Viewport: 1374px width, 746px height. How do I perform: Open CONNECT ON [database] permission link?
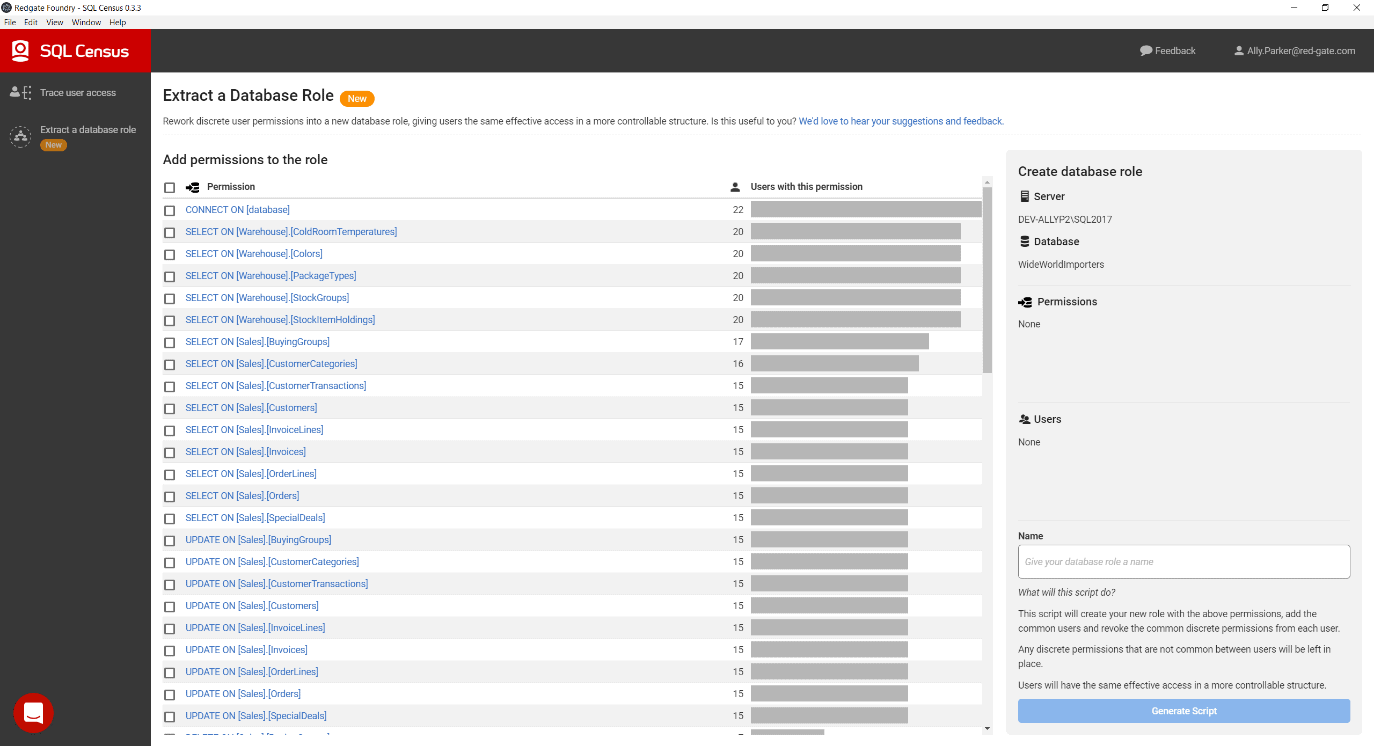pos(238,210)
